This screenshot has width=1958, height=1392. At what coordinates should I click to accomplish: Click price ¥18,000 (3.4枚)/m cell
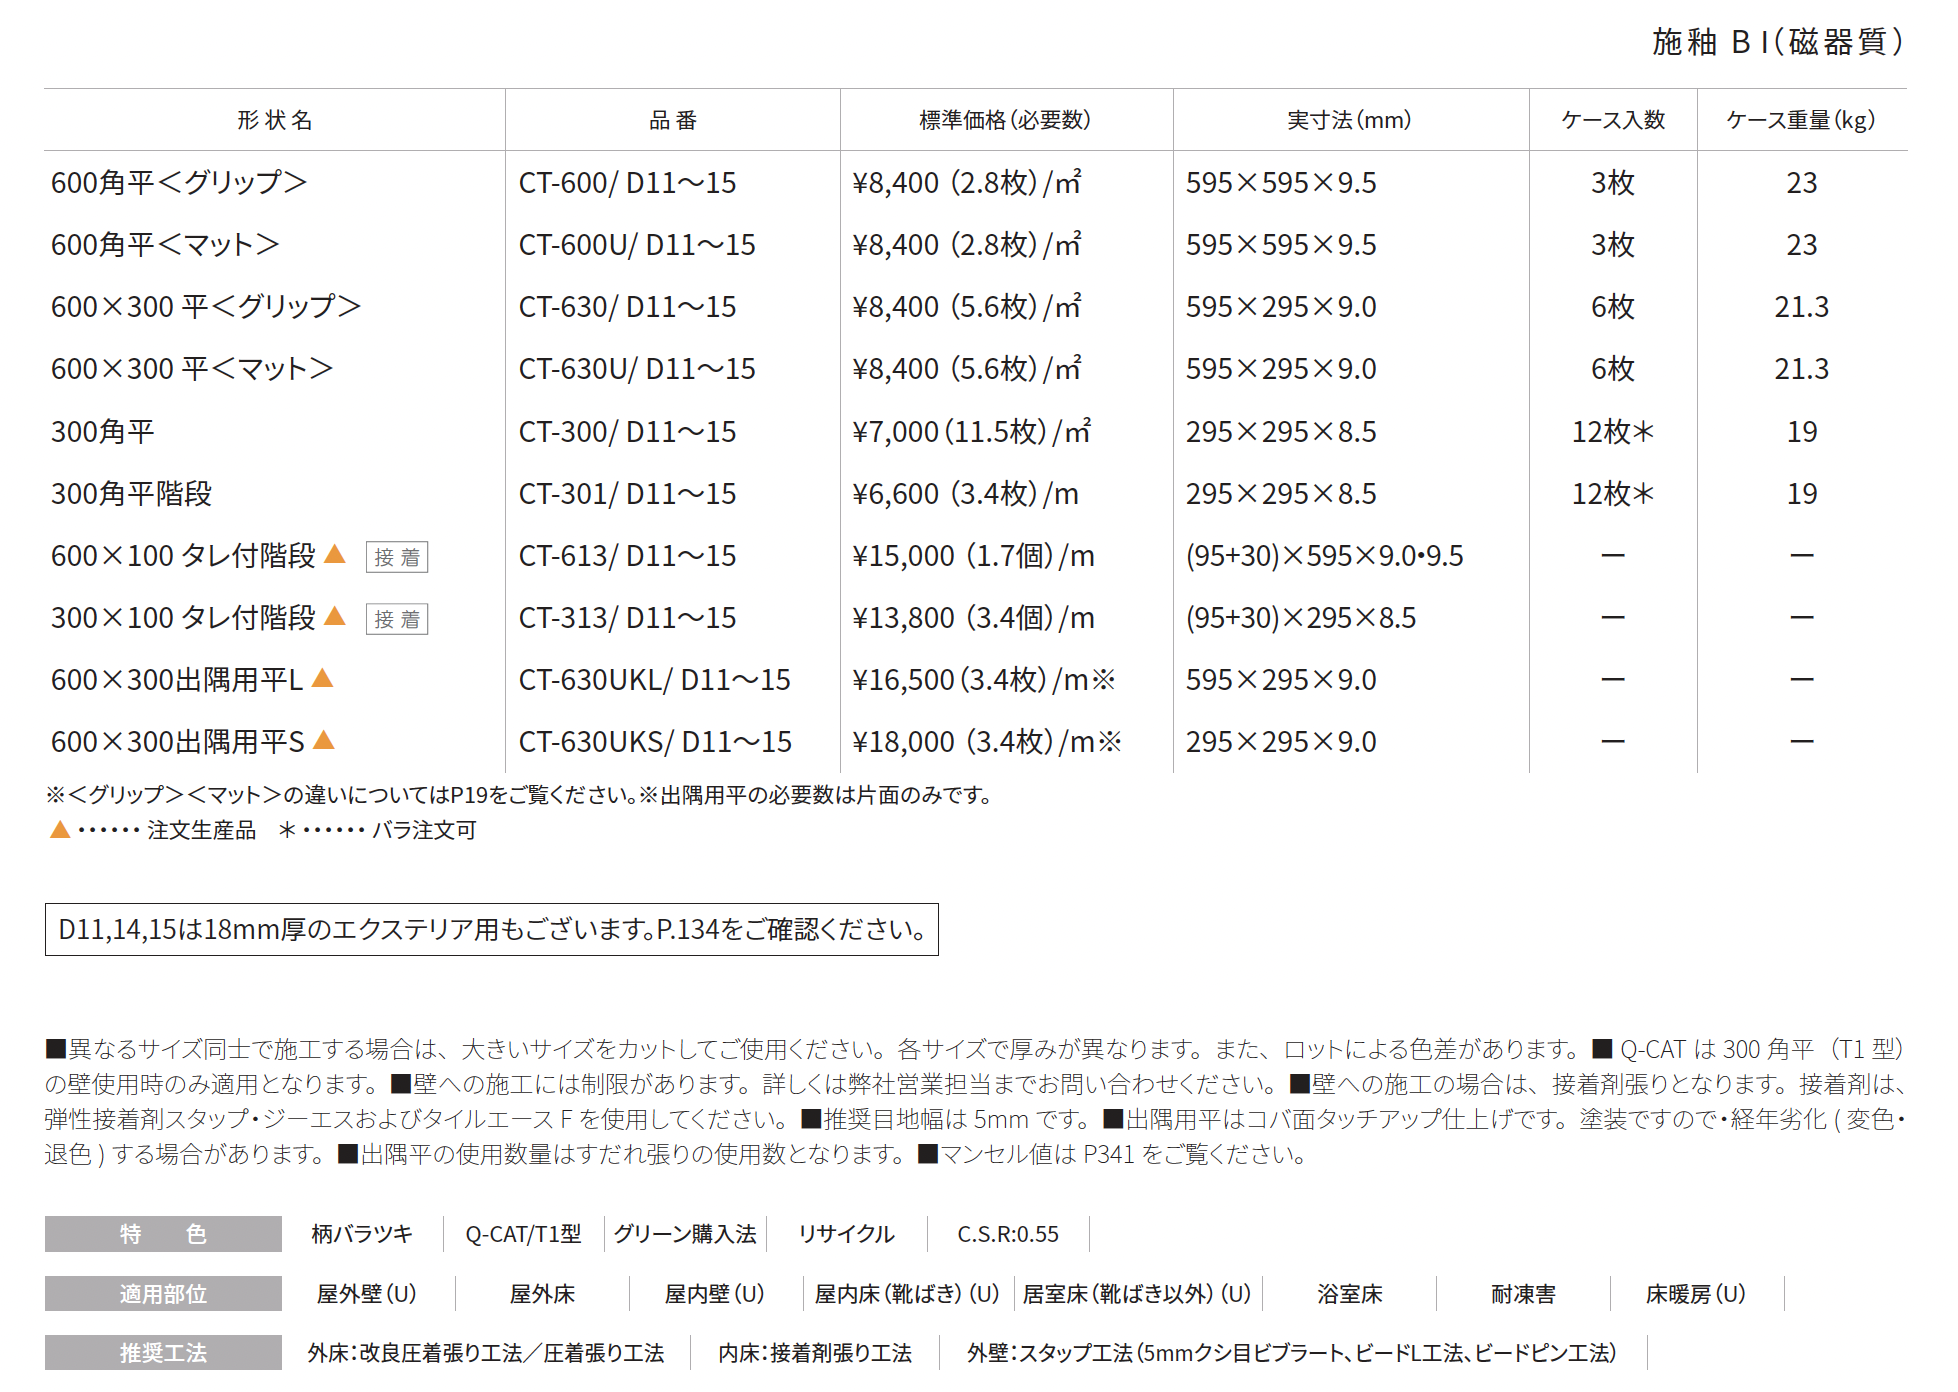[986, 742]
